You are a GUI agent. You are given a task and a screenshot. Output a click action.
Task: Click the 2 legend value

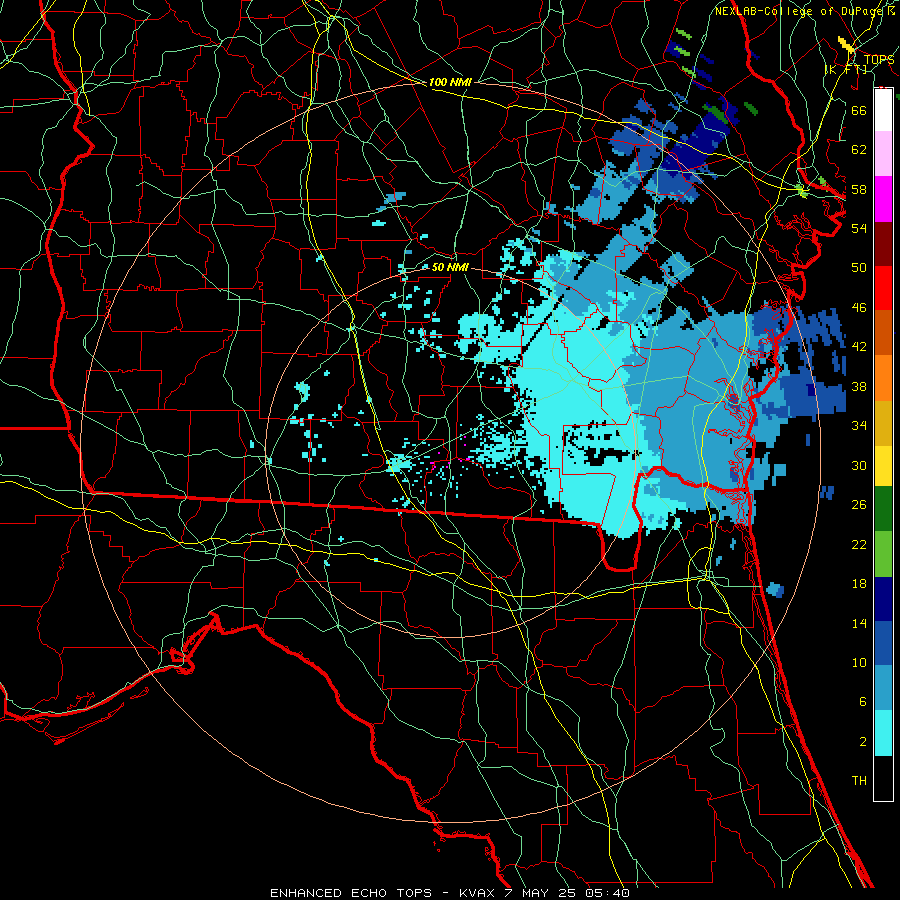(x=862, y=741)
